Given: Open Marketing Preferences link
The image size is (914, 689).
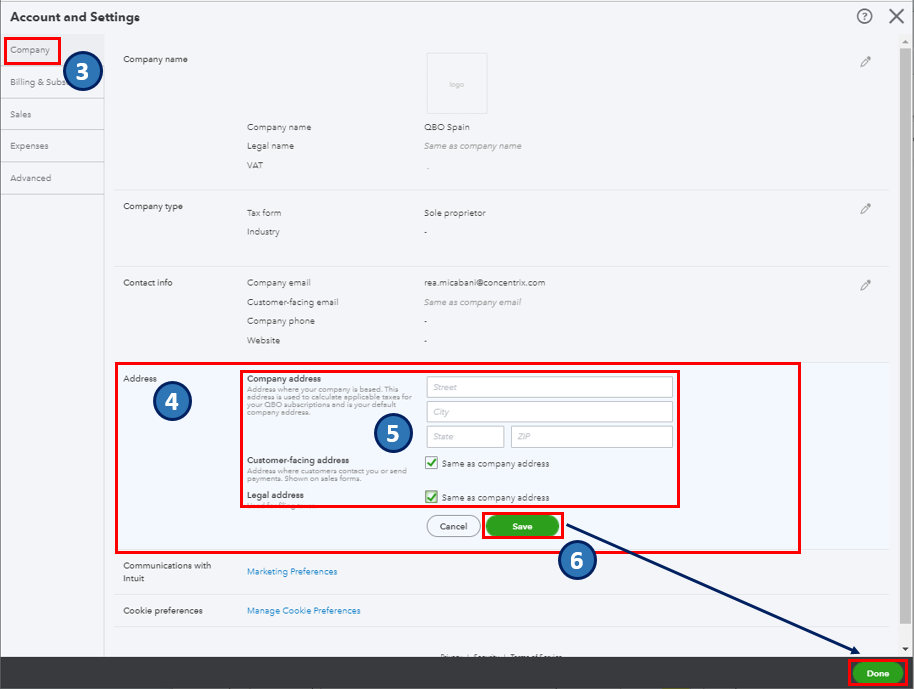Looking at the screenshot, I should 292,572.
